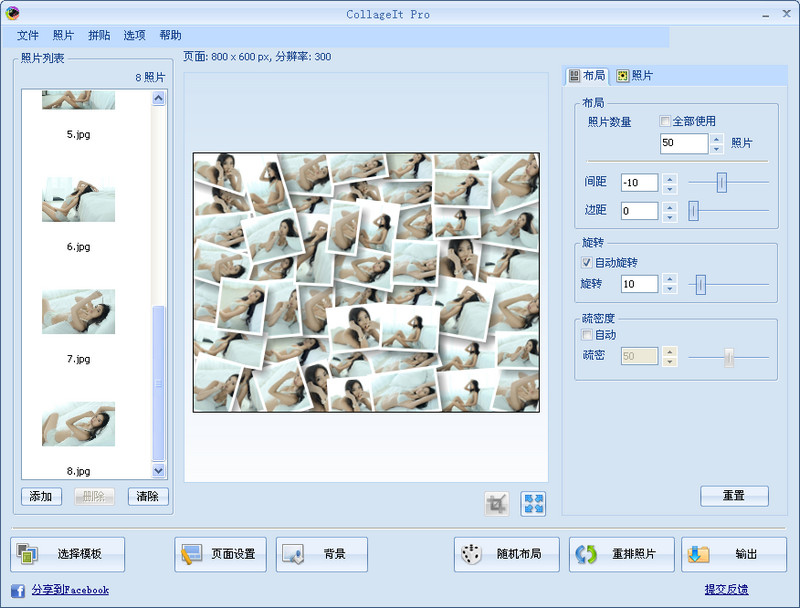Open the 选项 menu
The width and height of the screenshot is (800, 608).
pyautogui.click(x=135, y=35)
